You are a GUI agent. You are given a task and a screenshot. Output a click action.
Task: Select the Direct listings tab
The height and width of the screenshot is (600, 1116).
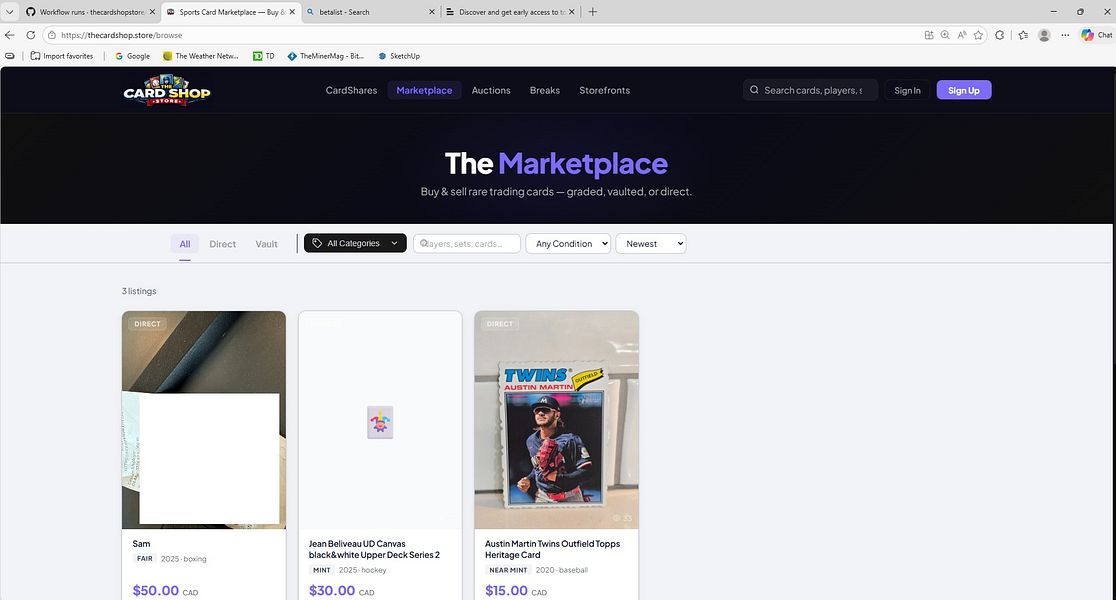click(x=222, y=244)
